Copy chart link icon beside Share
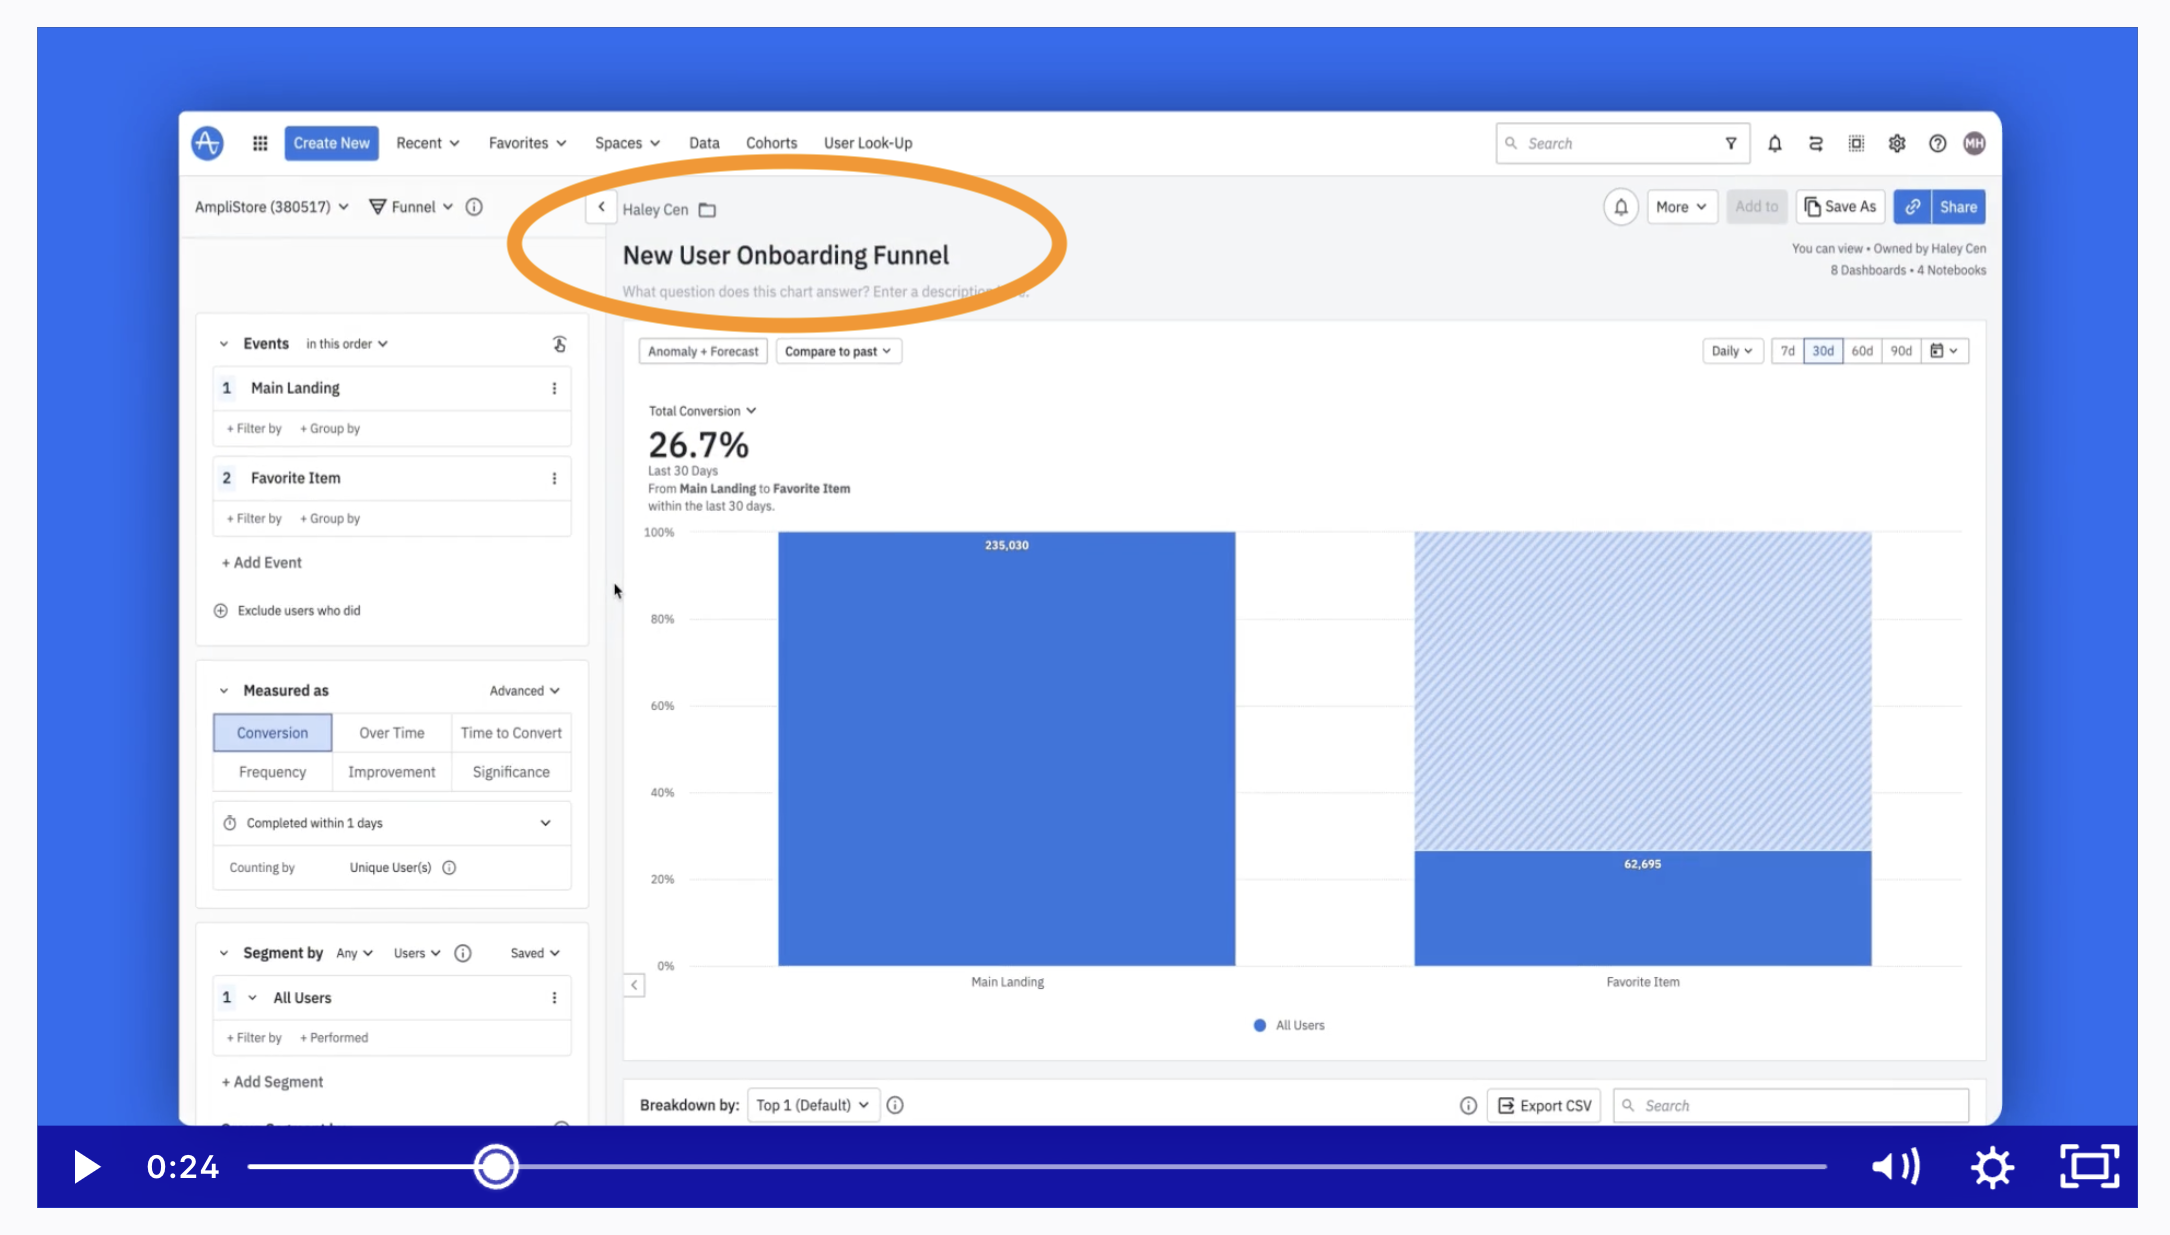Viewport: 2170px width, 1235px height. coord(1912,207)
